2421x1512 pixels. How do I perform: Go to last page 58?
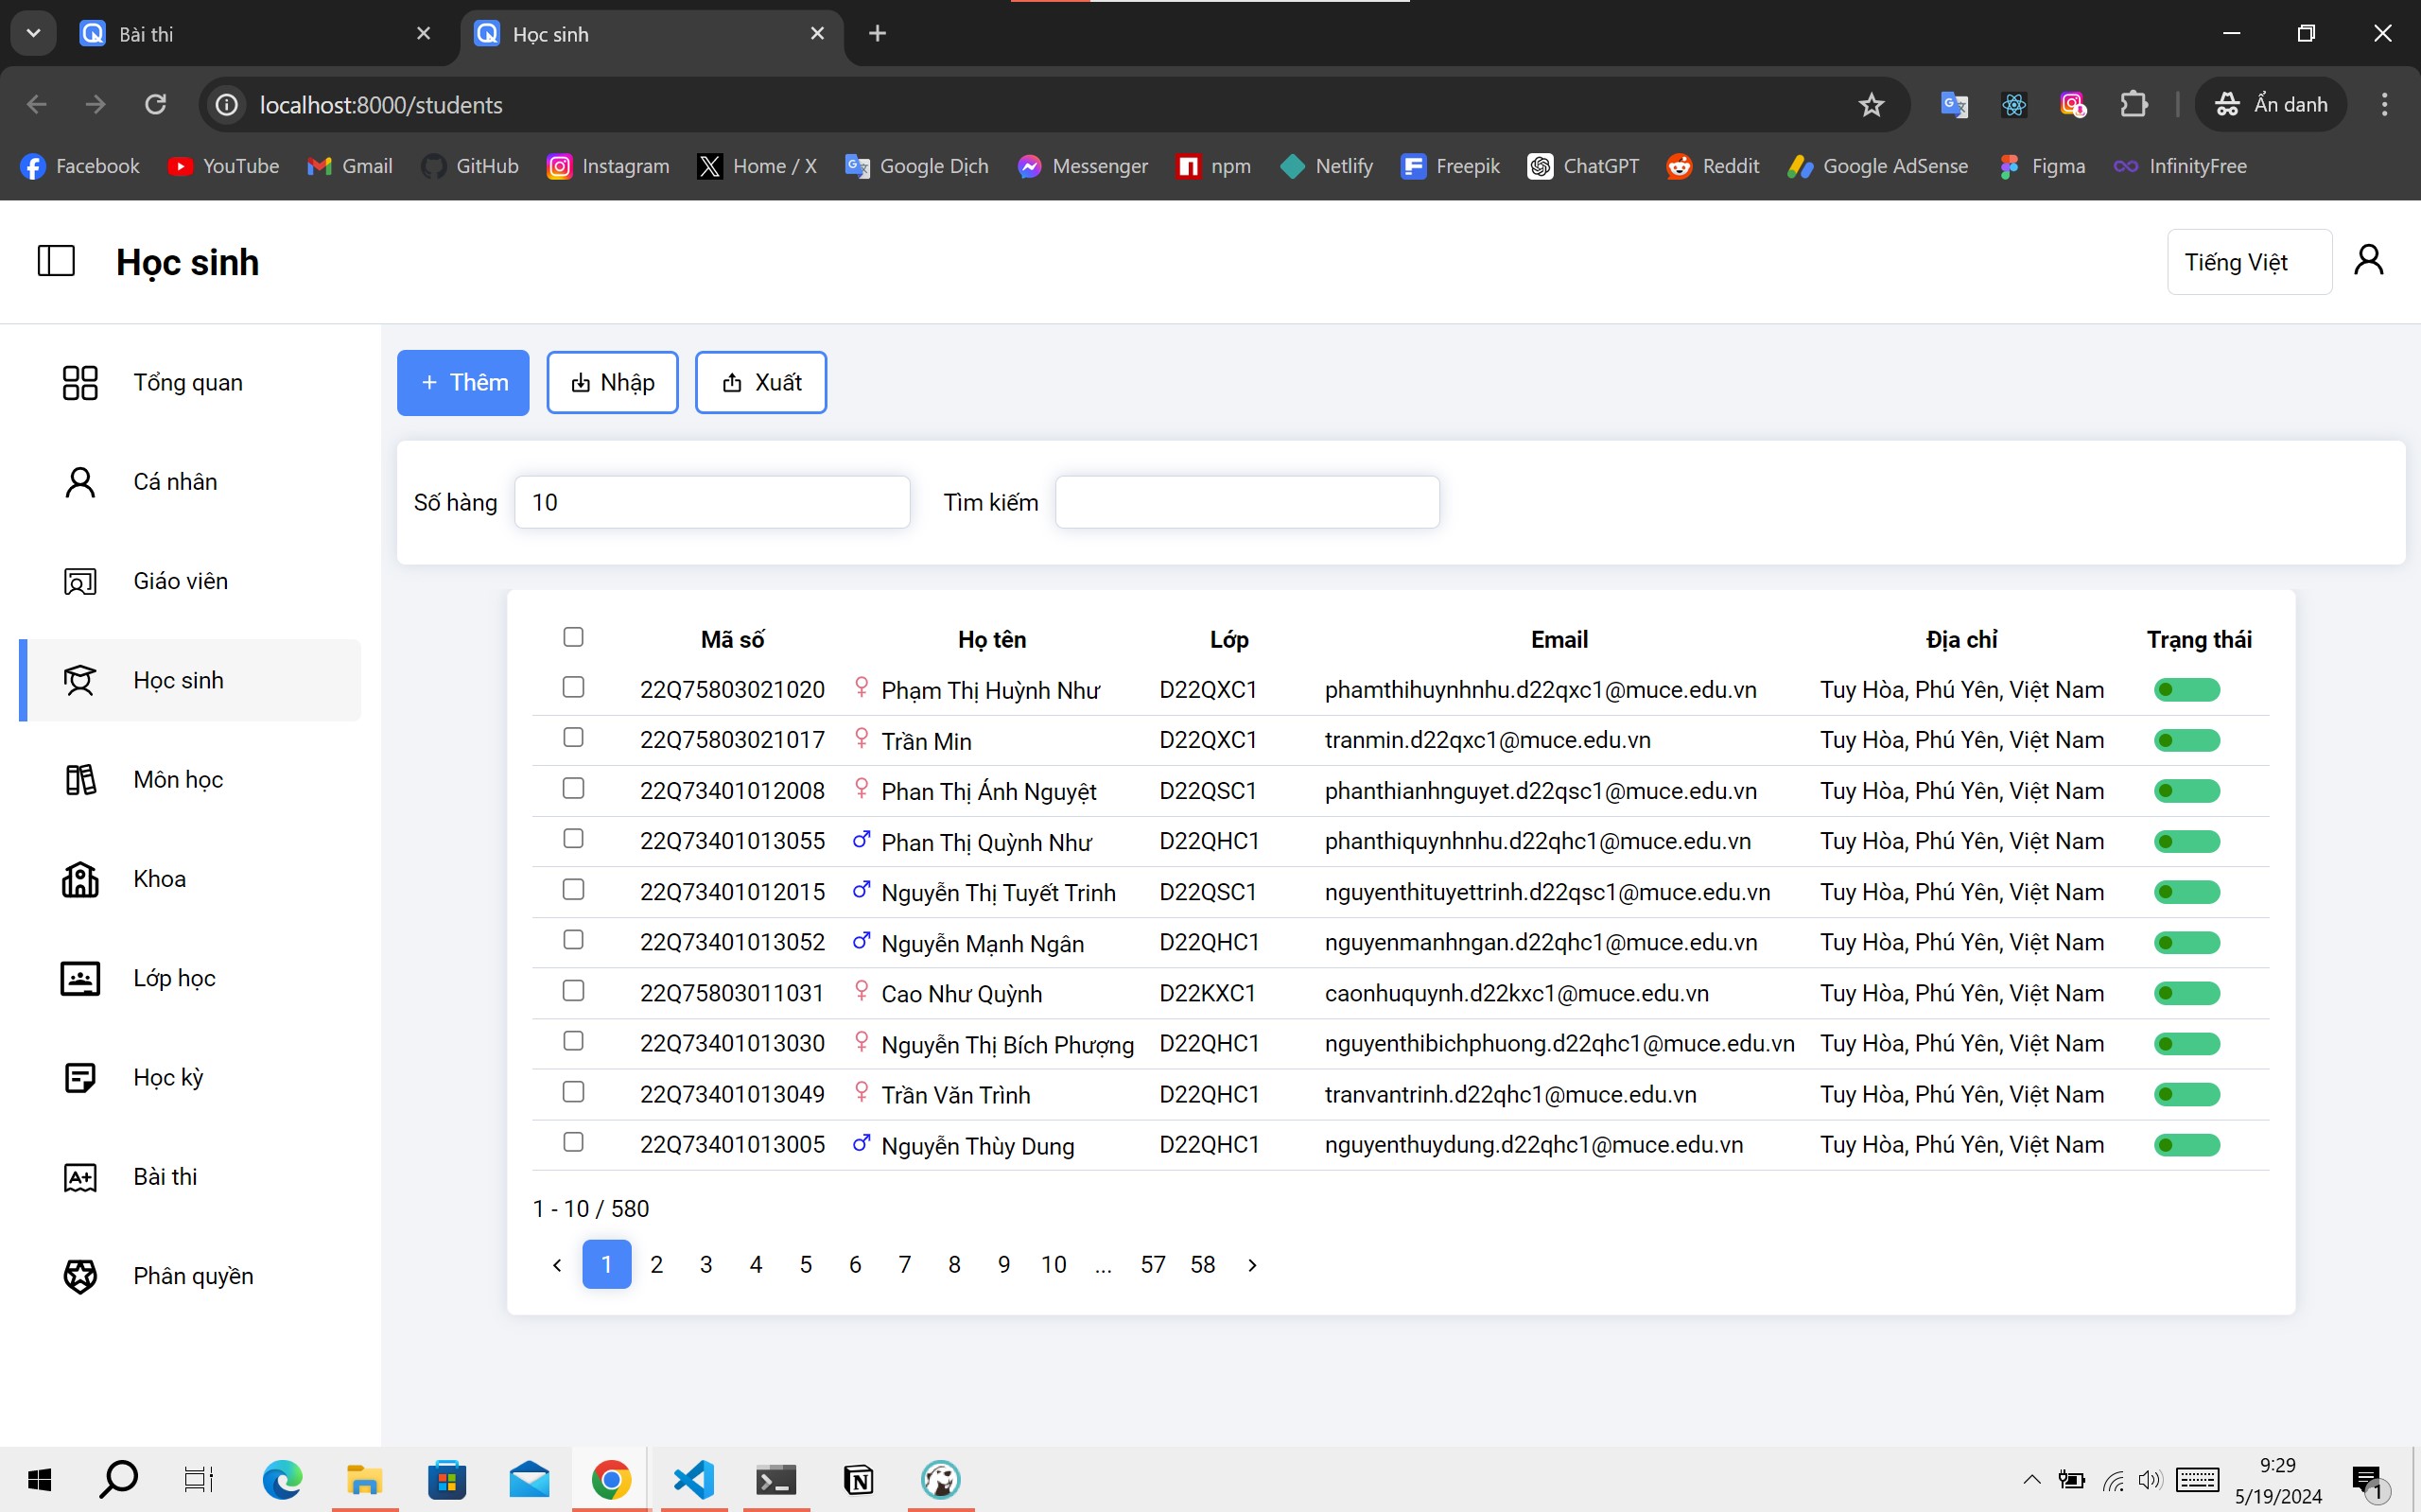click(1202, 1264)
